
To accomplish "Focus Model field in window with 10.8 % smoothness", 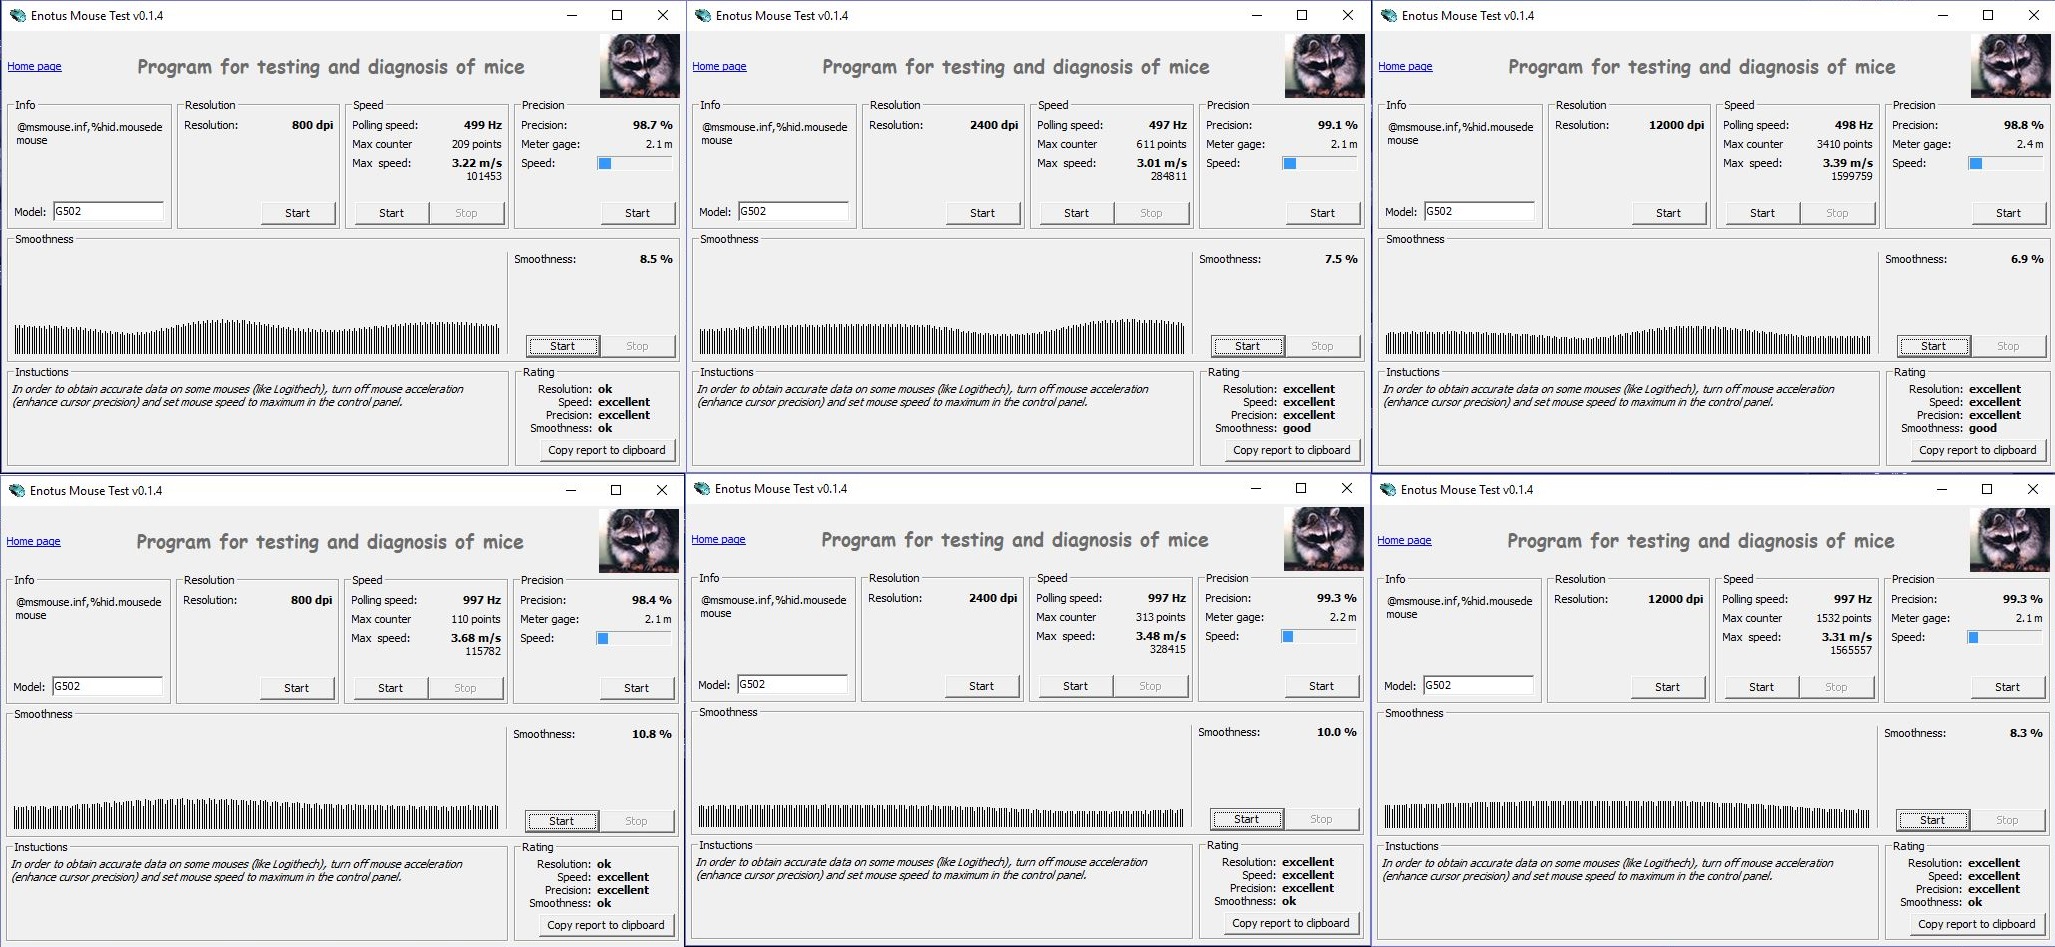I will [107, 686].
